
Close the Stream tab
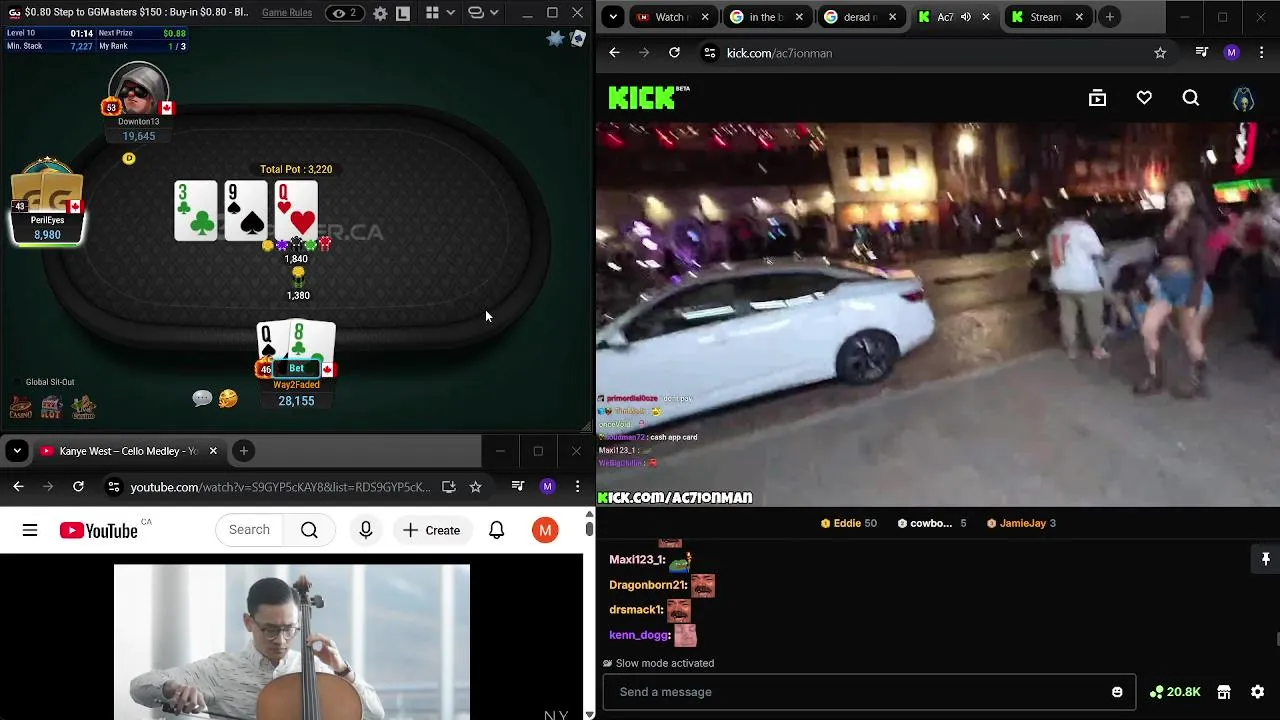(1079, 17)
